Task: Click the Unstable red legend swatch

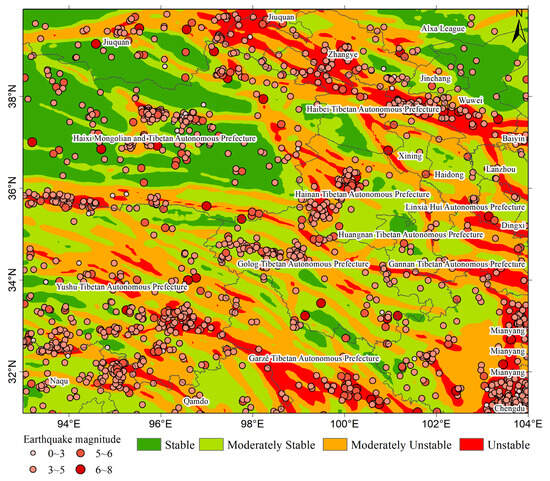Action: coord(472,445)
